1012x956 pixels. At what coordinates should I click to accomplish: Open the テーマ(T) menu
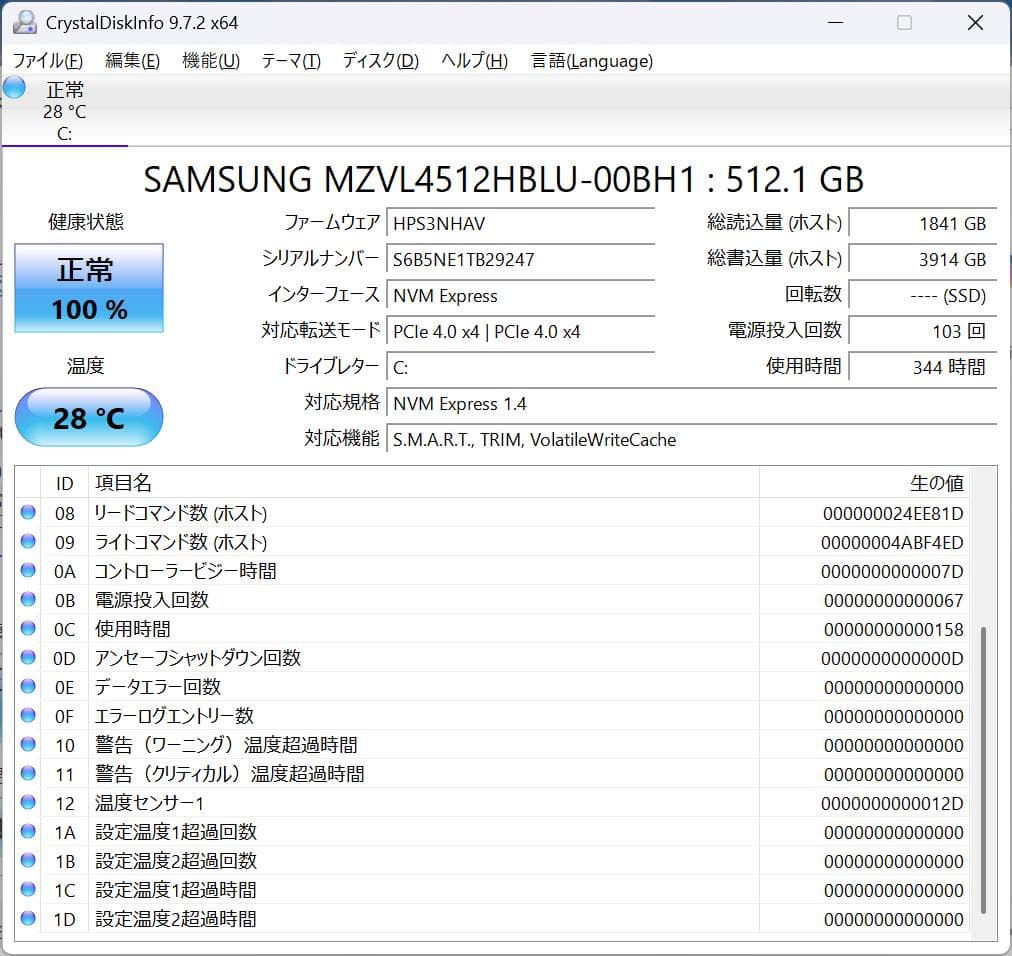(x=291, y=61)
